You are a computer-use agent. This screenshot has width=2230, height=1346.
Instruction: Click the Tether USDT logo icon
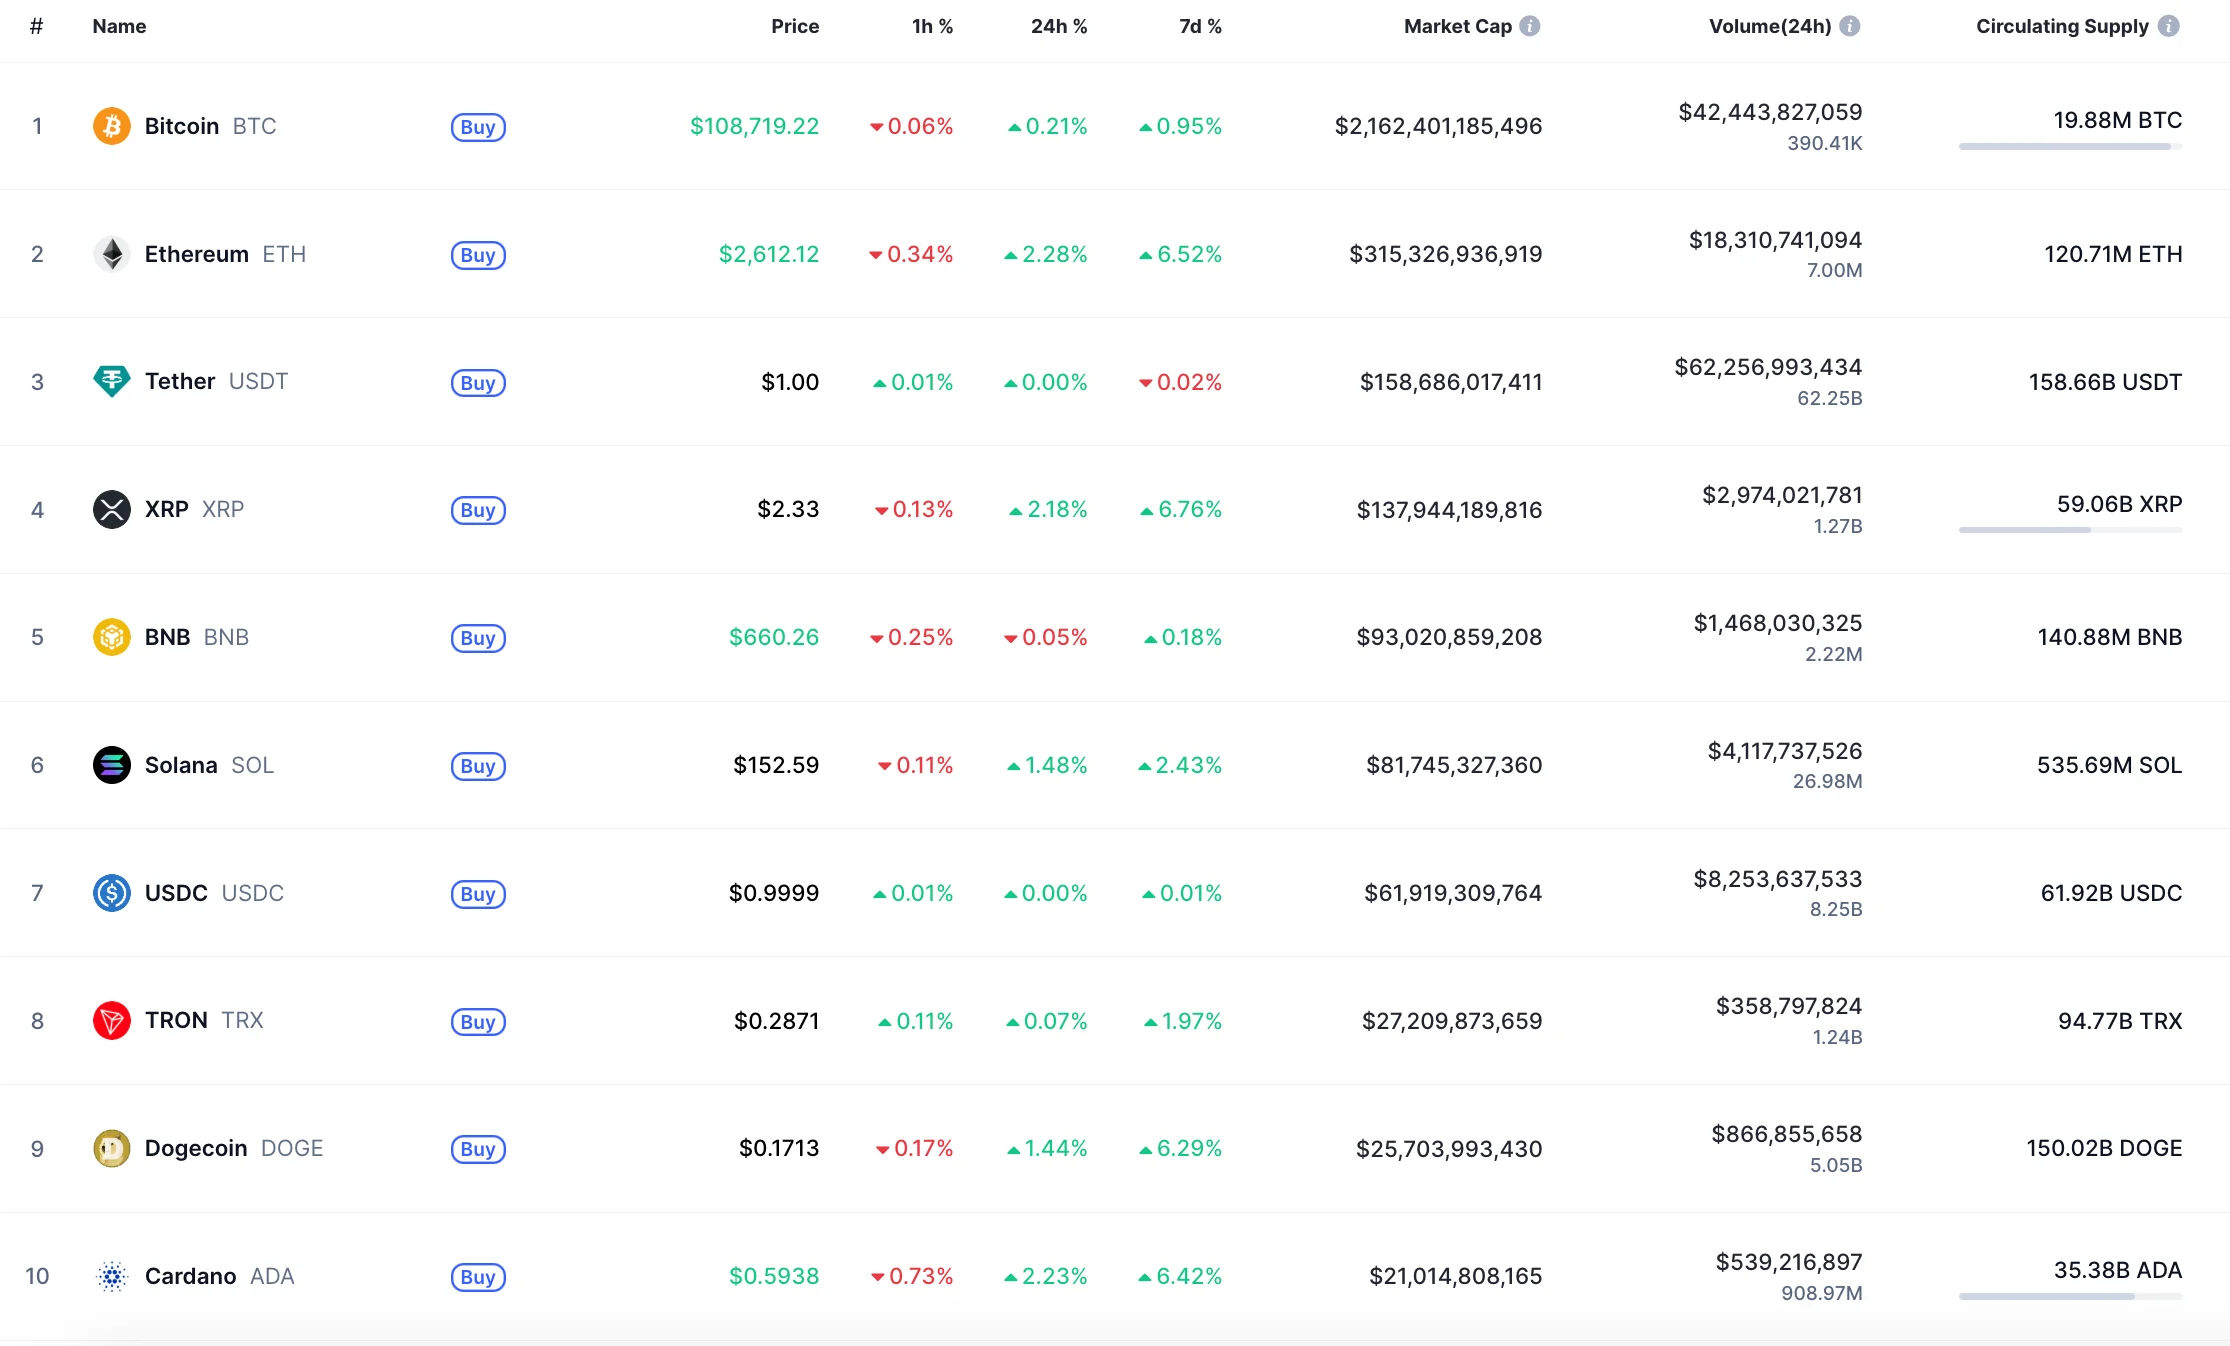pyautogui.click(x=112, y=381)
